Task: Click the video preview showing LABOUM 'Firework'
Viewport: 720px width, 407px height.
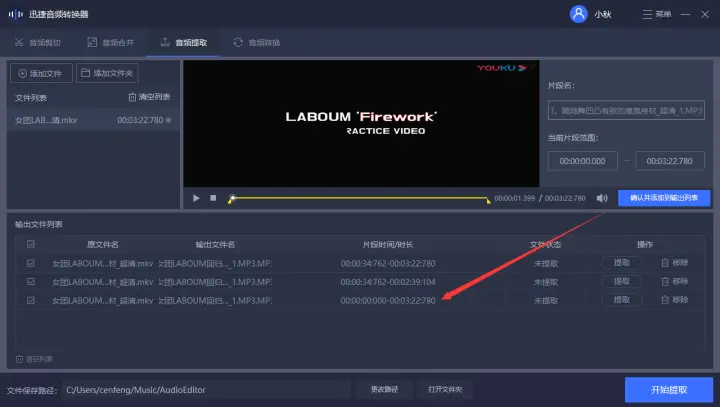Action: coord(361,124)
